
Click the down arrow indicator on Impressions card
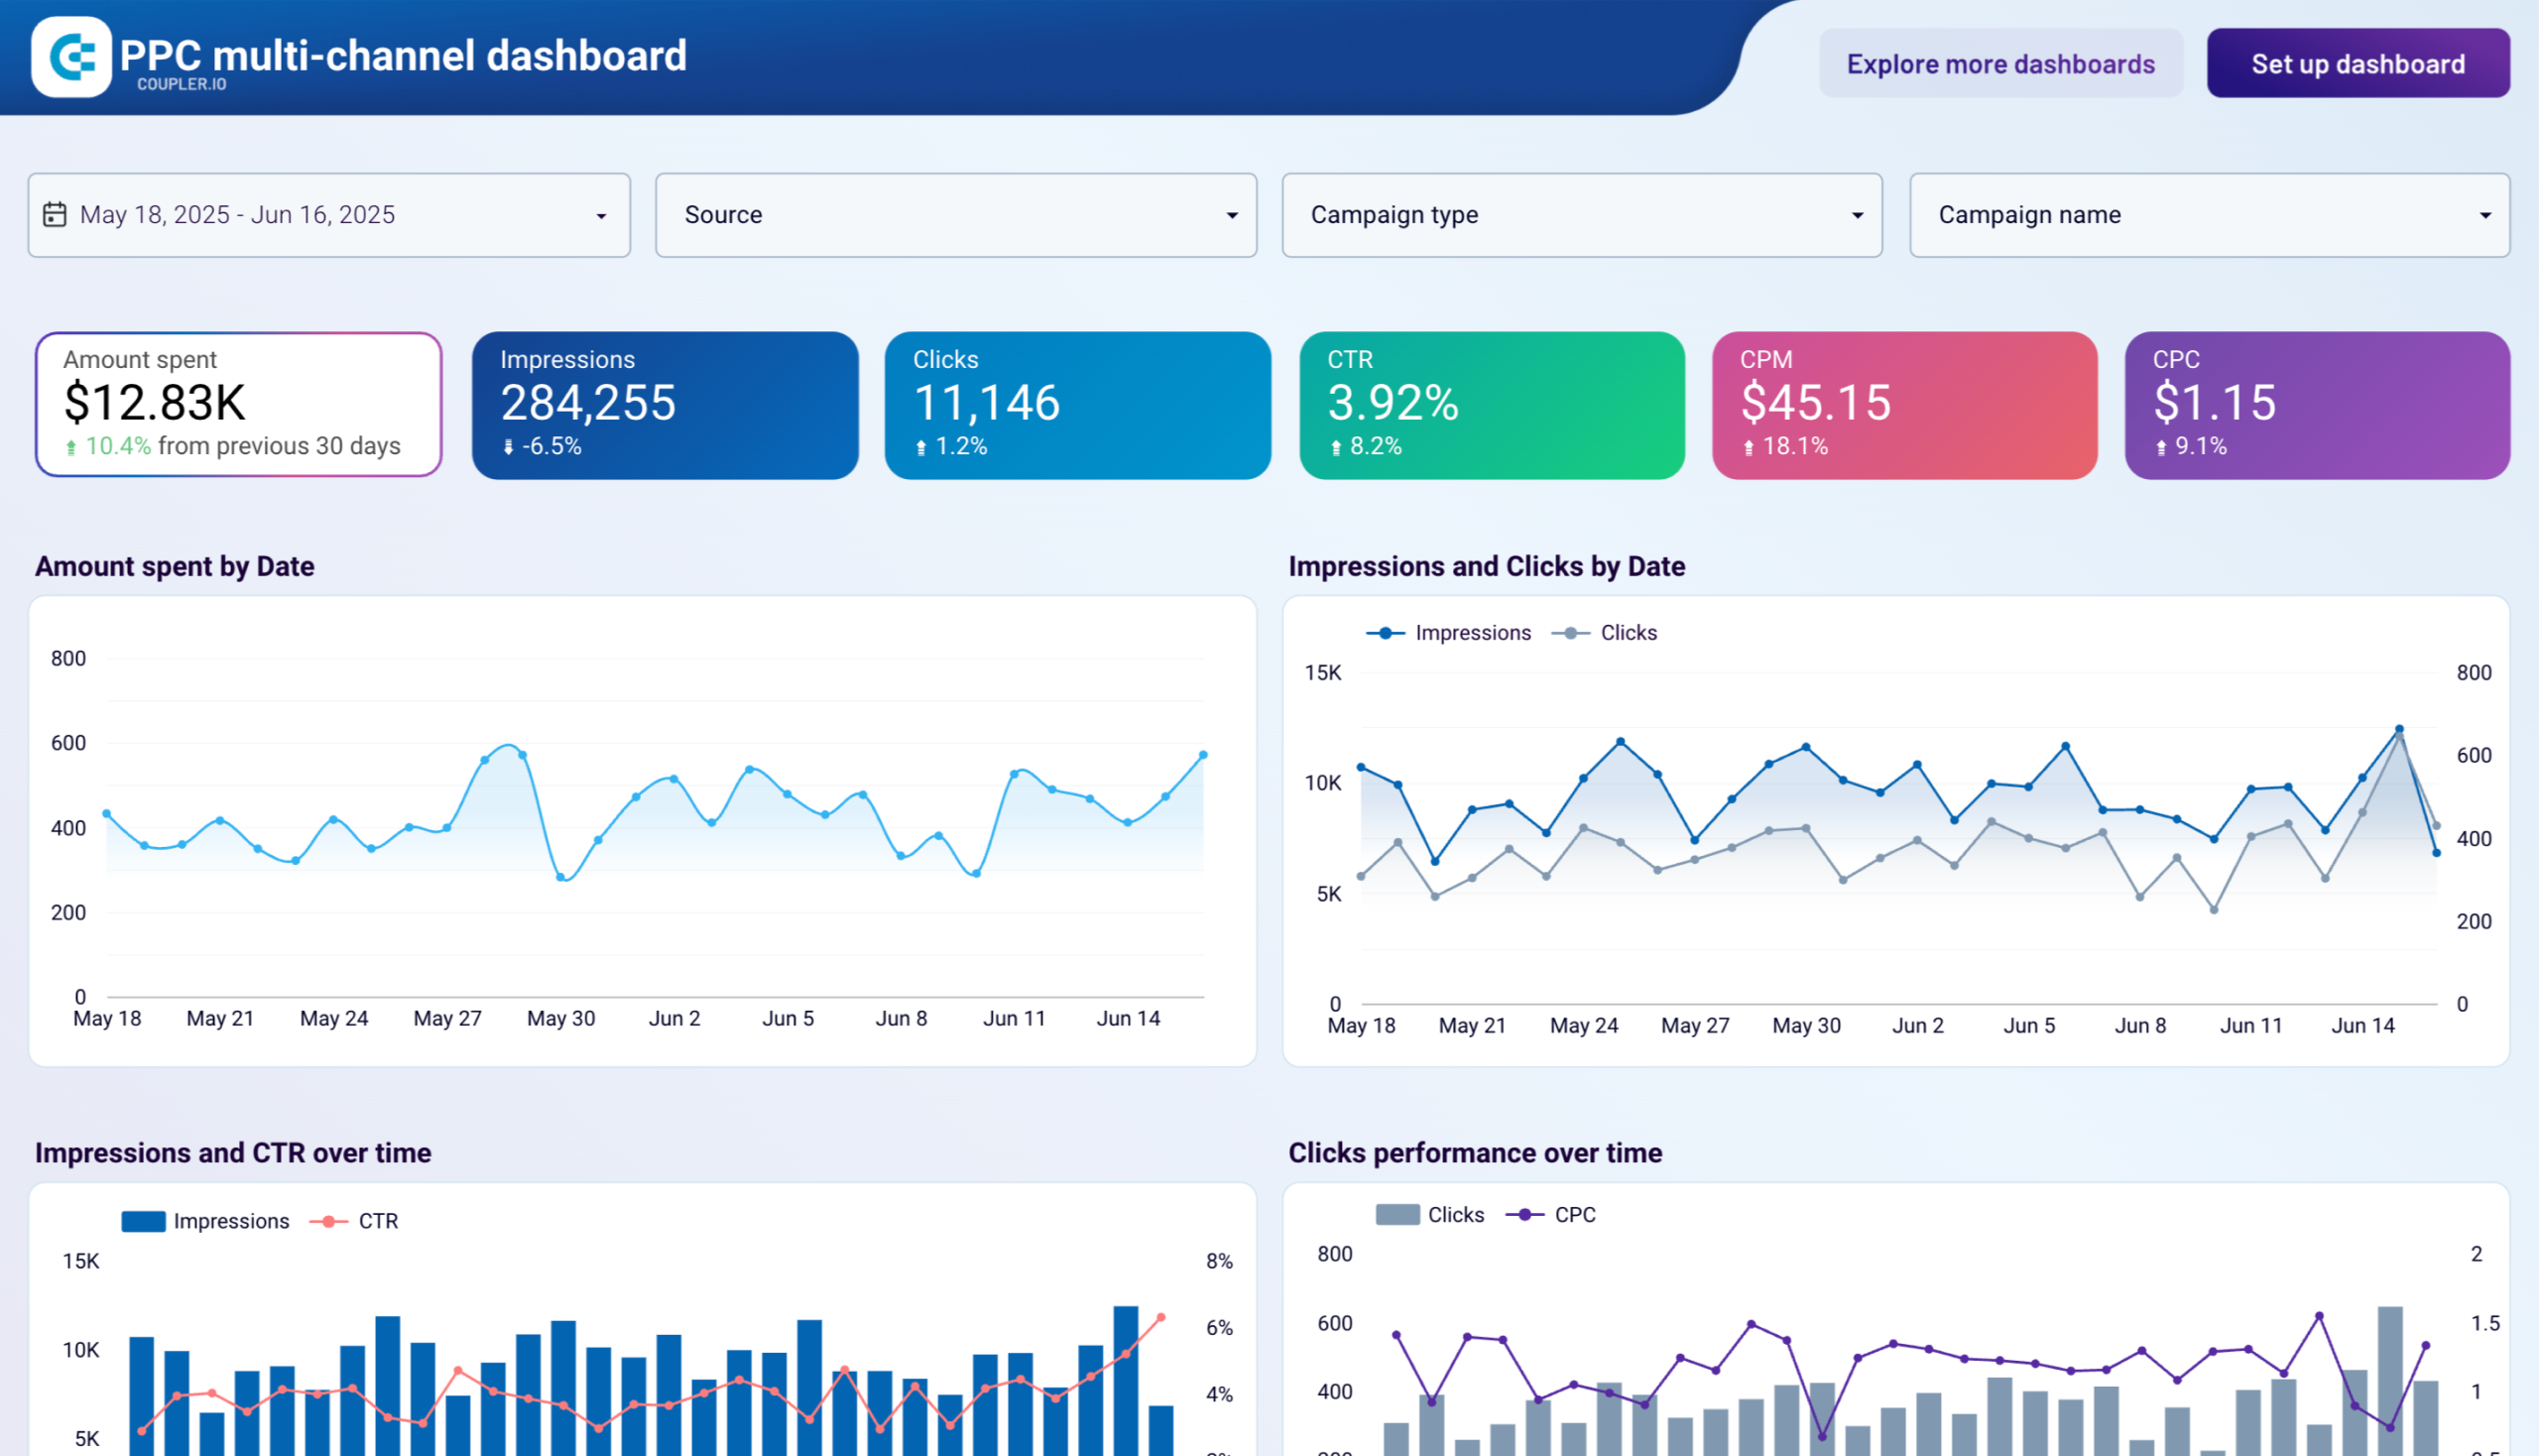pos(510,447)
